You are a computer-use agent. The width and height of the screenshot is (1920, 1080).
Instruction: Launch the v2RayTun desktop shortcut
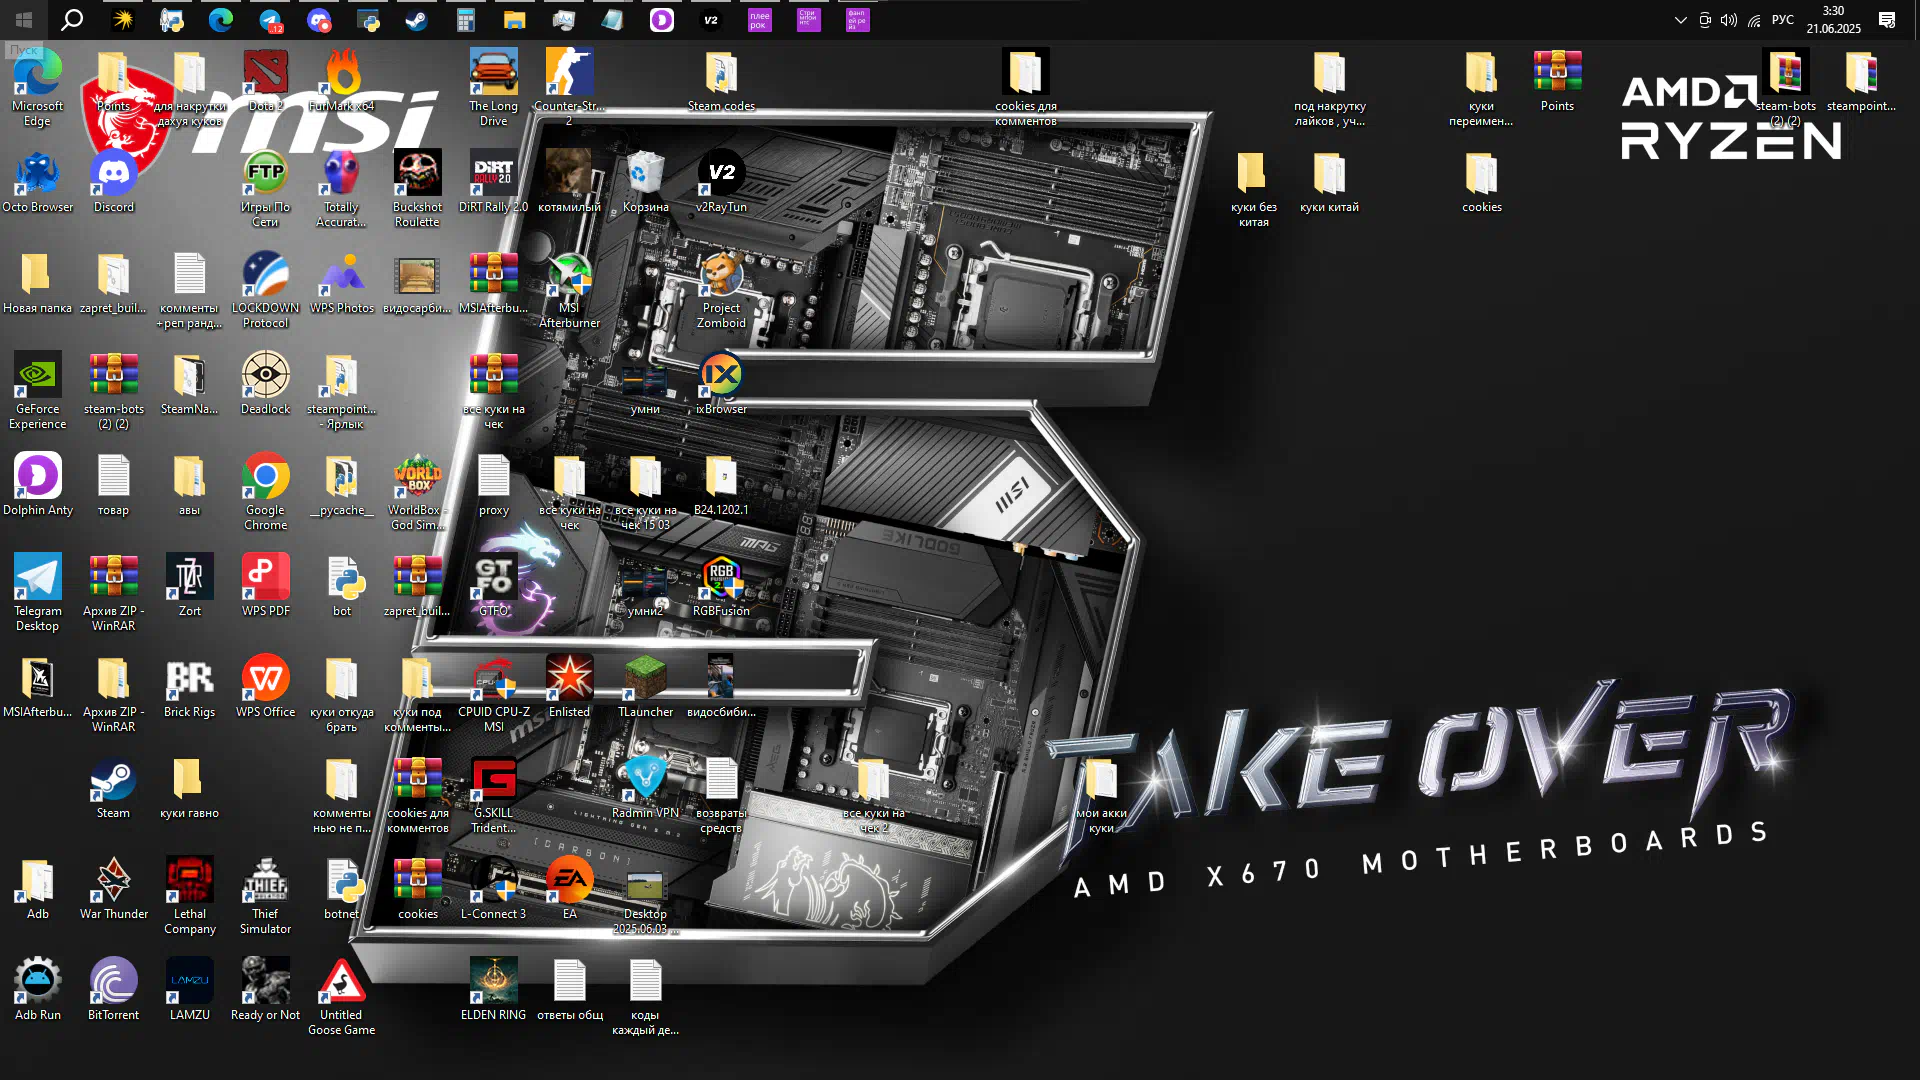pyautogui.click(x=721, y=181)
